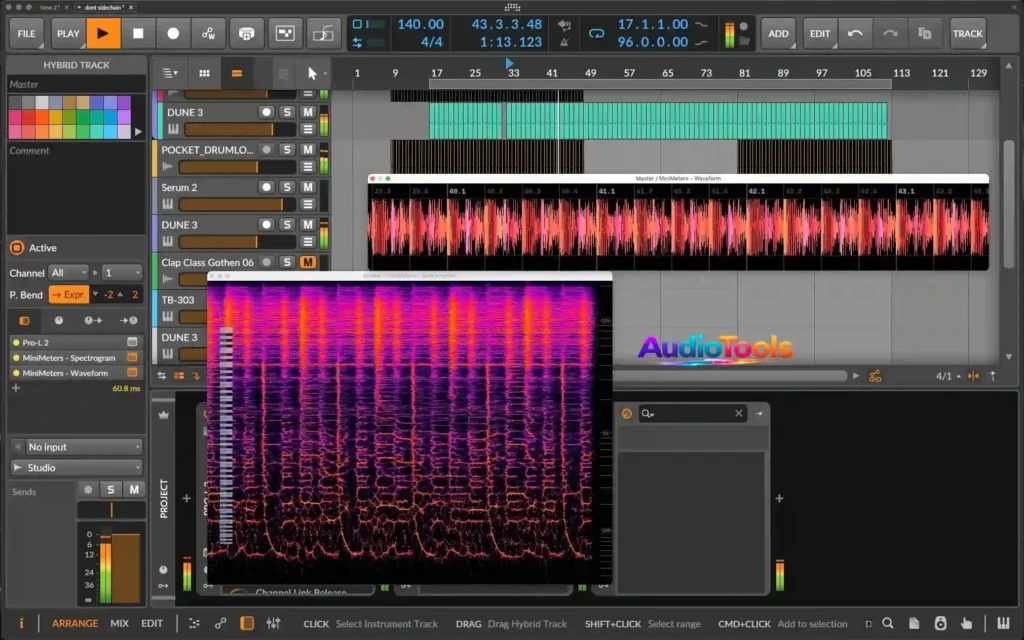
Task: Solo the Serum 2 track
Action: tap(287, 187)
